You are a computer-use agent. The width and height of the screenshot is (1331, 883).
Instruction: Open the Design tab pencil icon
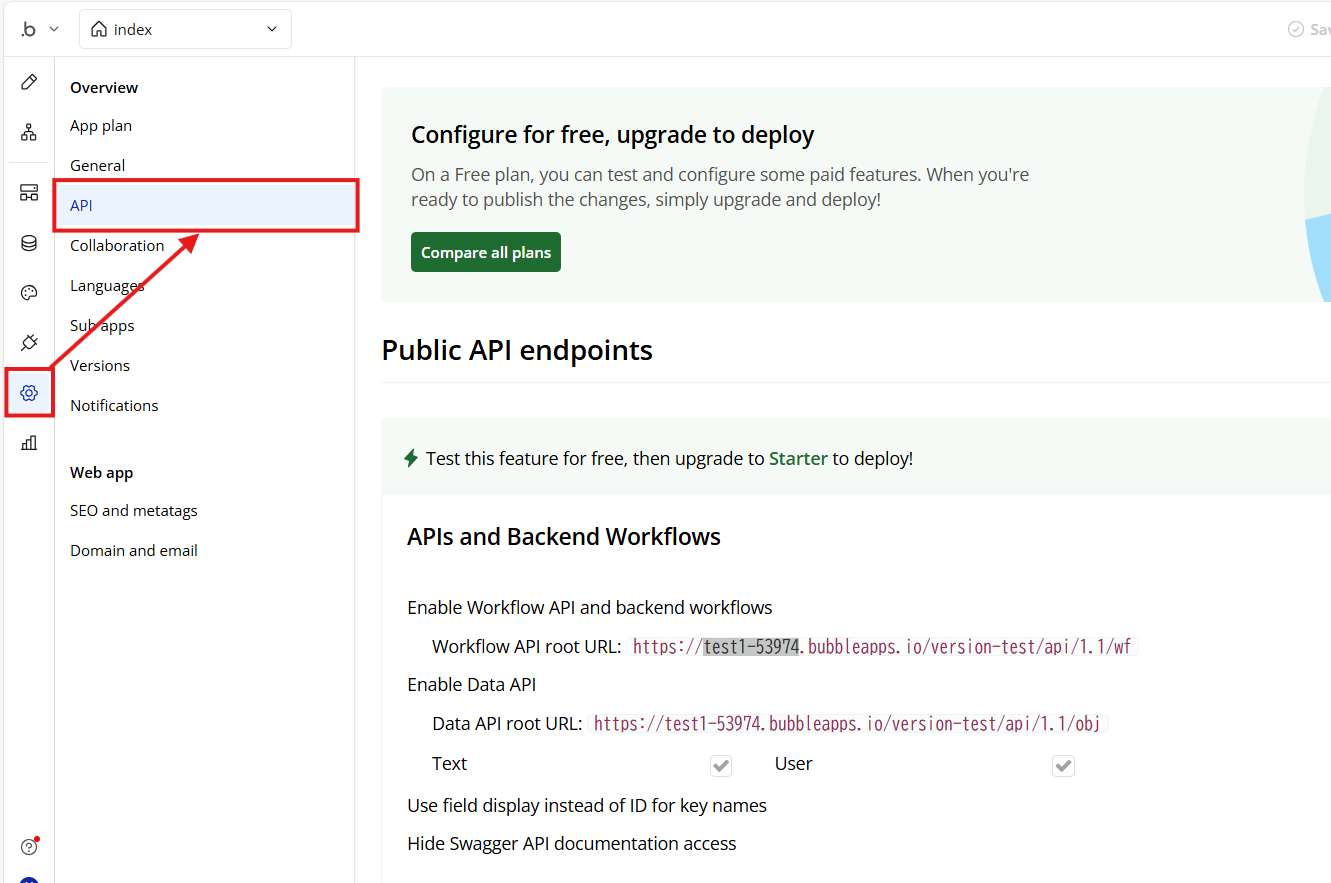tap(29, 82)
